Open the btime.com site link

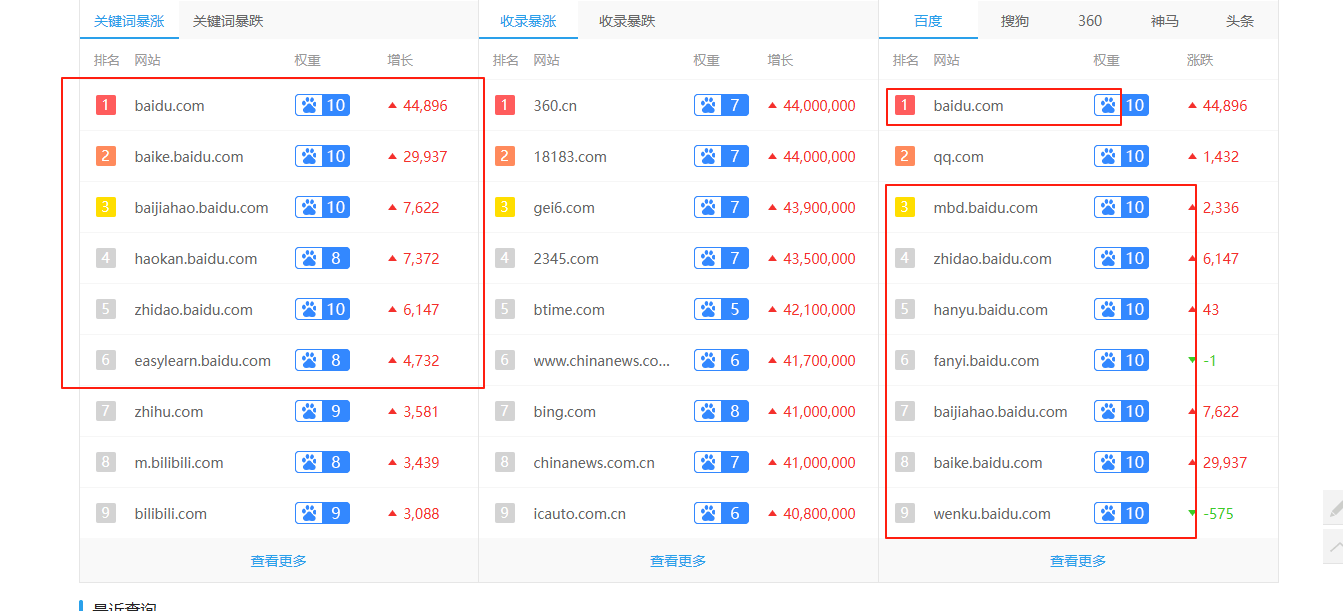569,309
